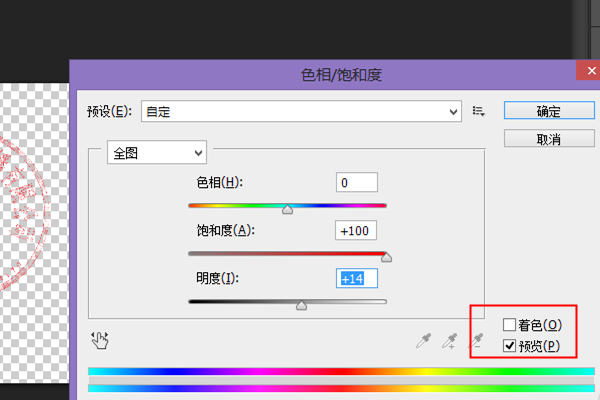Image resolution: width=600 pixels, height=400 pixels.
Task: Click the 饱和度(A) label
Action: point(225,230)
